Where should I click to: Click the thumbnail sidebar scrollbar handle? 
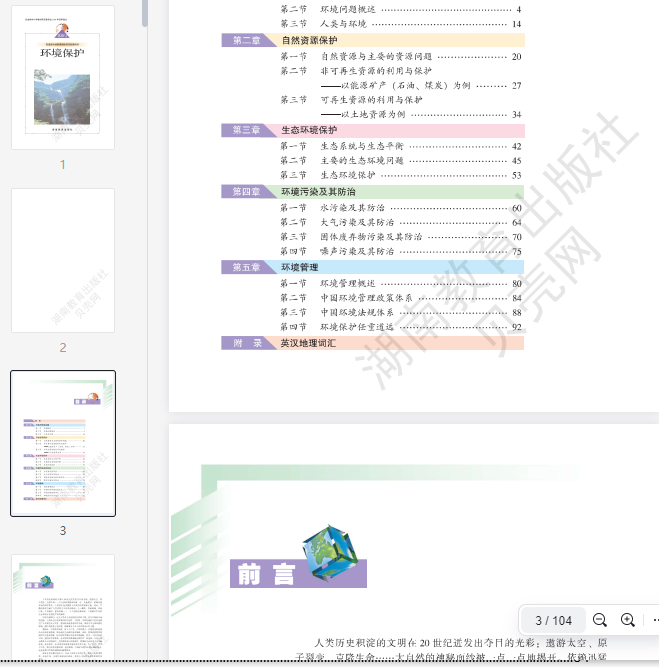point(146,12)
